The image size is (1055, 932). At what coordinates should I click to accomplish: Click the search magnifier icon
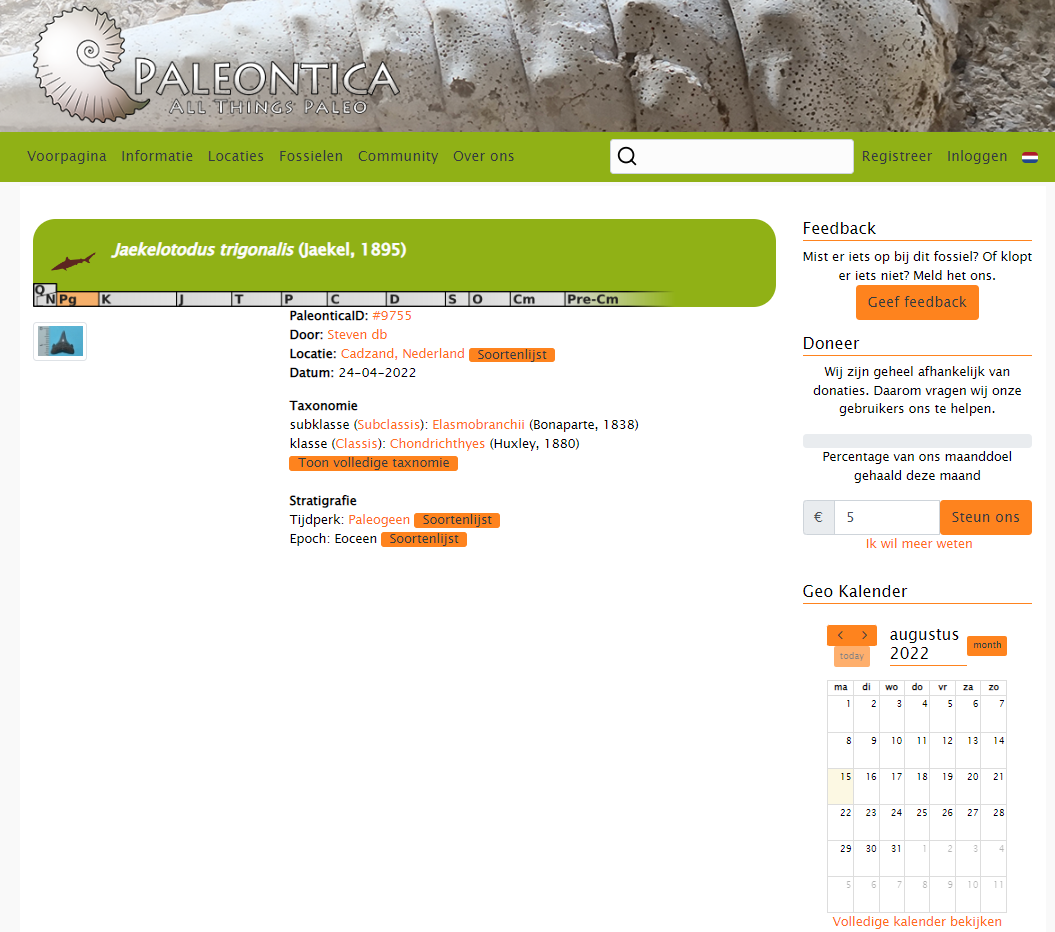pyautogui.click(x=627, y=156)
